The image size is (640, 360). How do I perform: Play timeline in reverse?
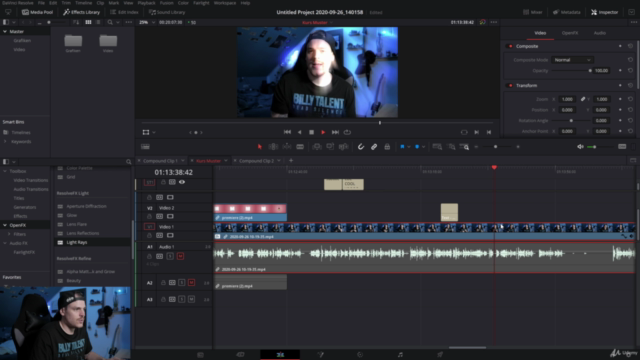click(x=300, y=132)
